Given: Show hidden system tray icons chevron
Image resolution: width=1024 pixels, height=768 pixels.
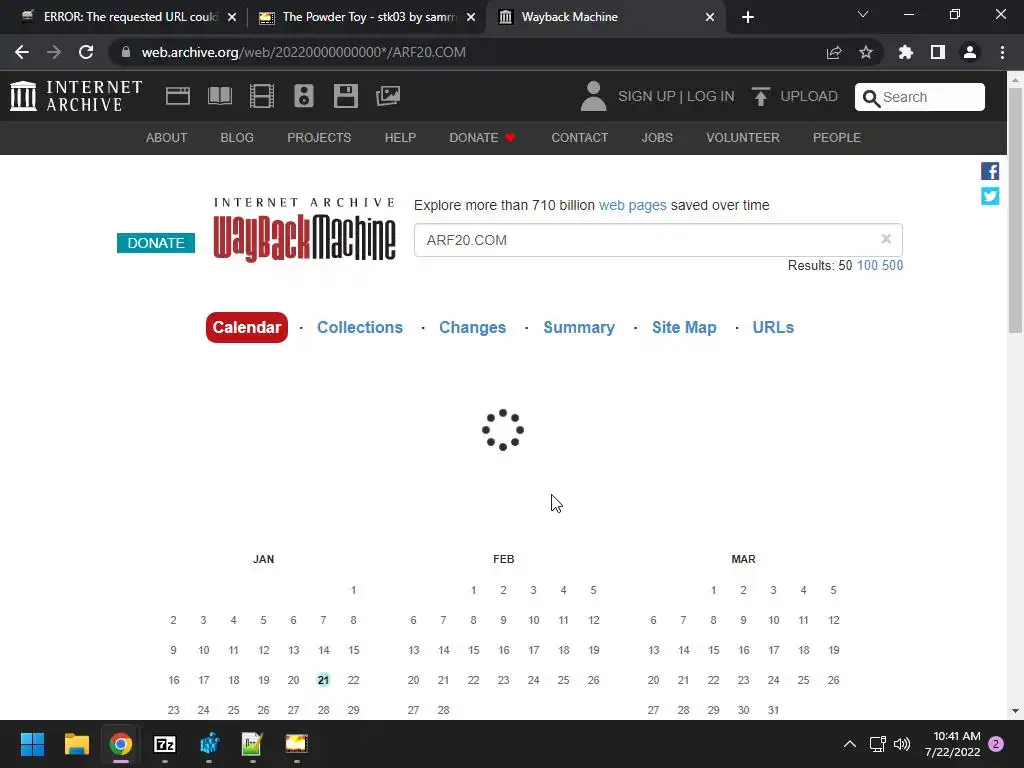Looking at the screenshot, I should click(850, 744).
